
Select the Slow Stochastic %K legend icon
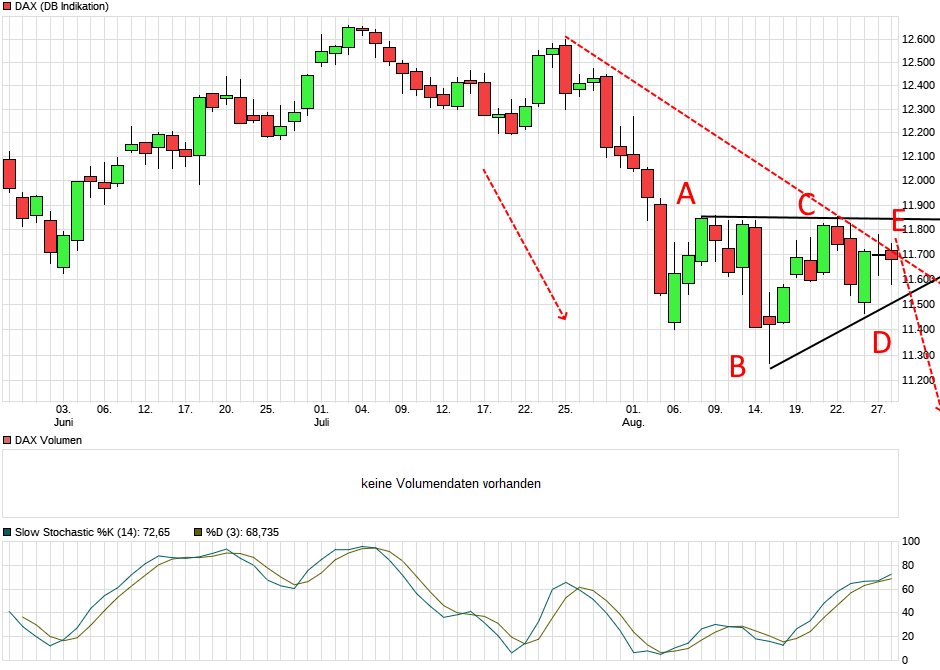6,530
